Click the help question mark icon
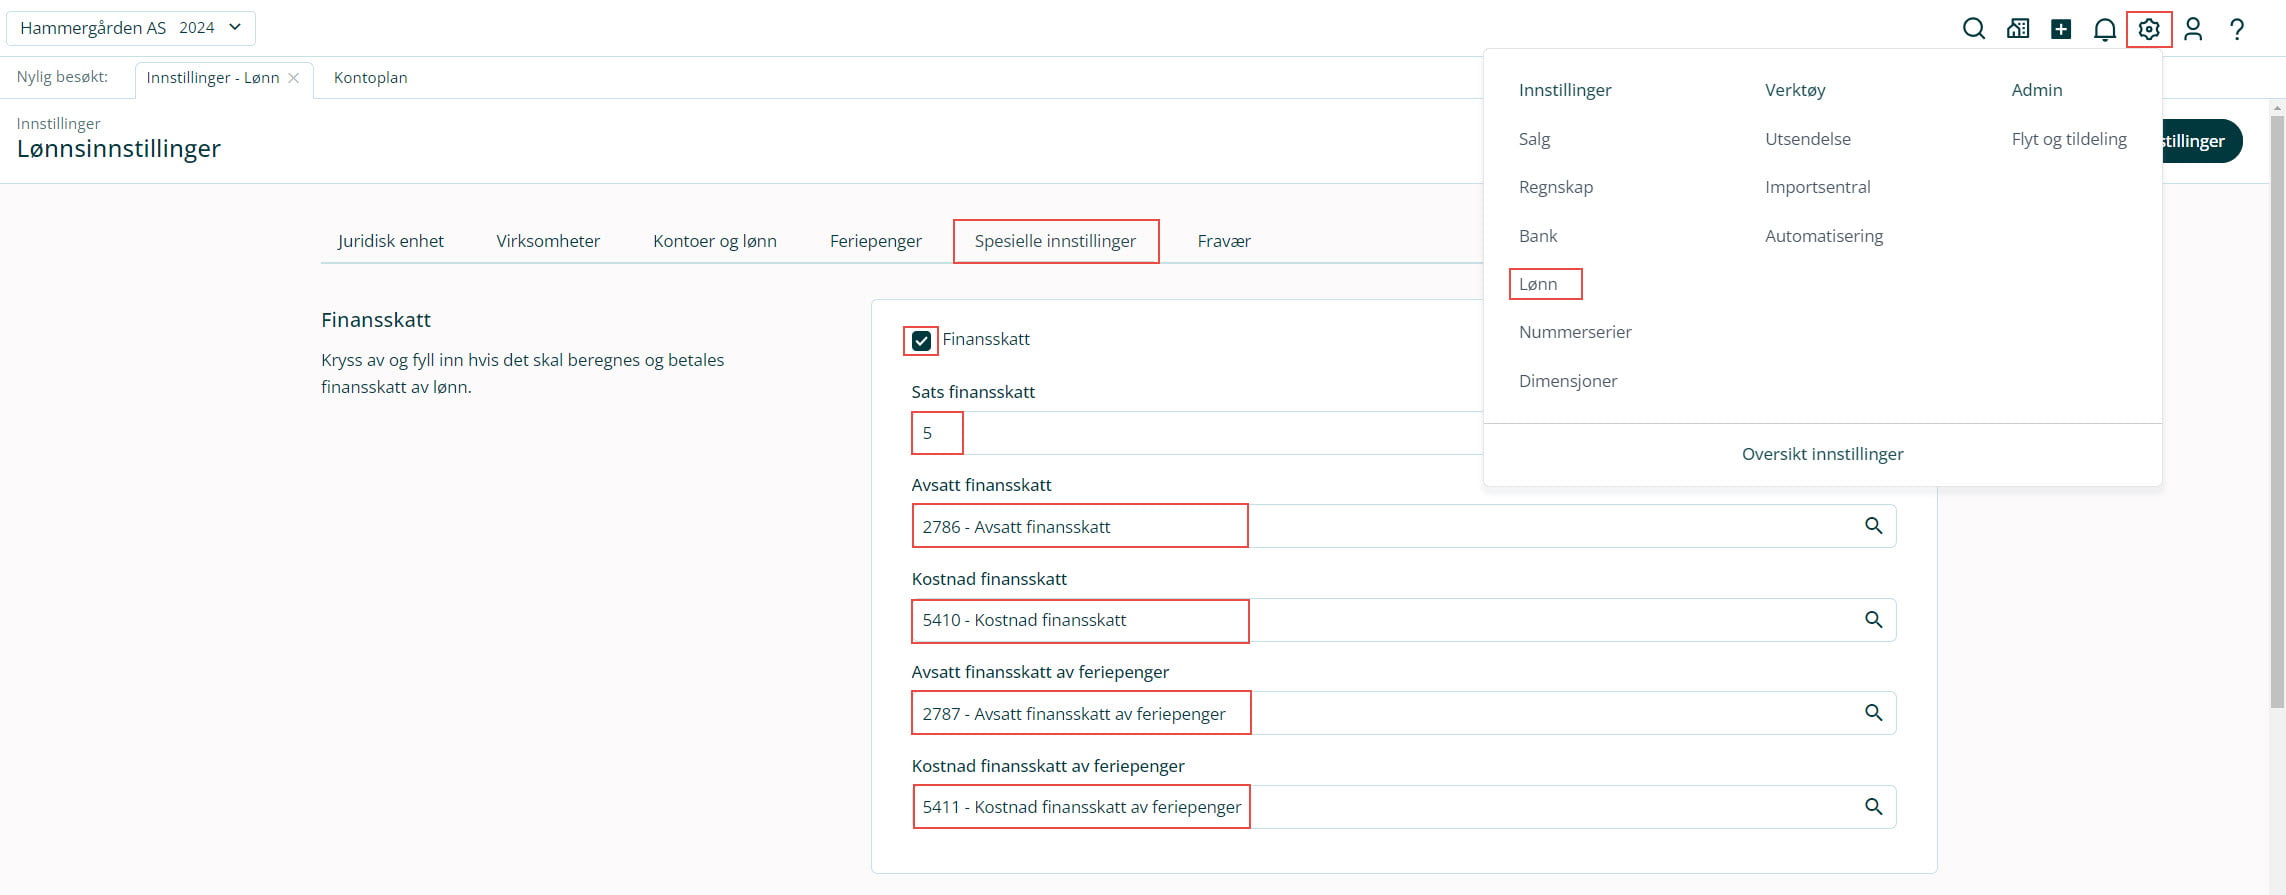This screenshot has height=895, width=2286. [2237, 29]
